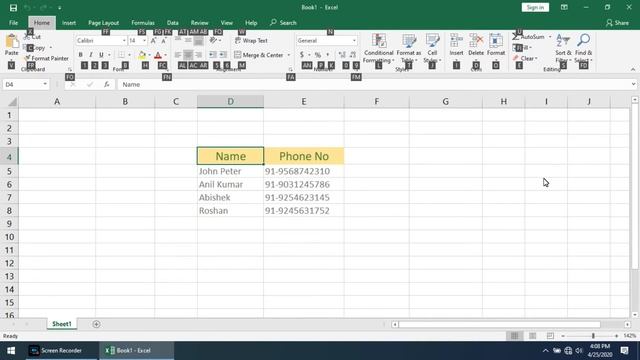Click the Format Painter tool
Viewport: 640px width, 360px height.
point(47,58)
